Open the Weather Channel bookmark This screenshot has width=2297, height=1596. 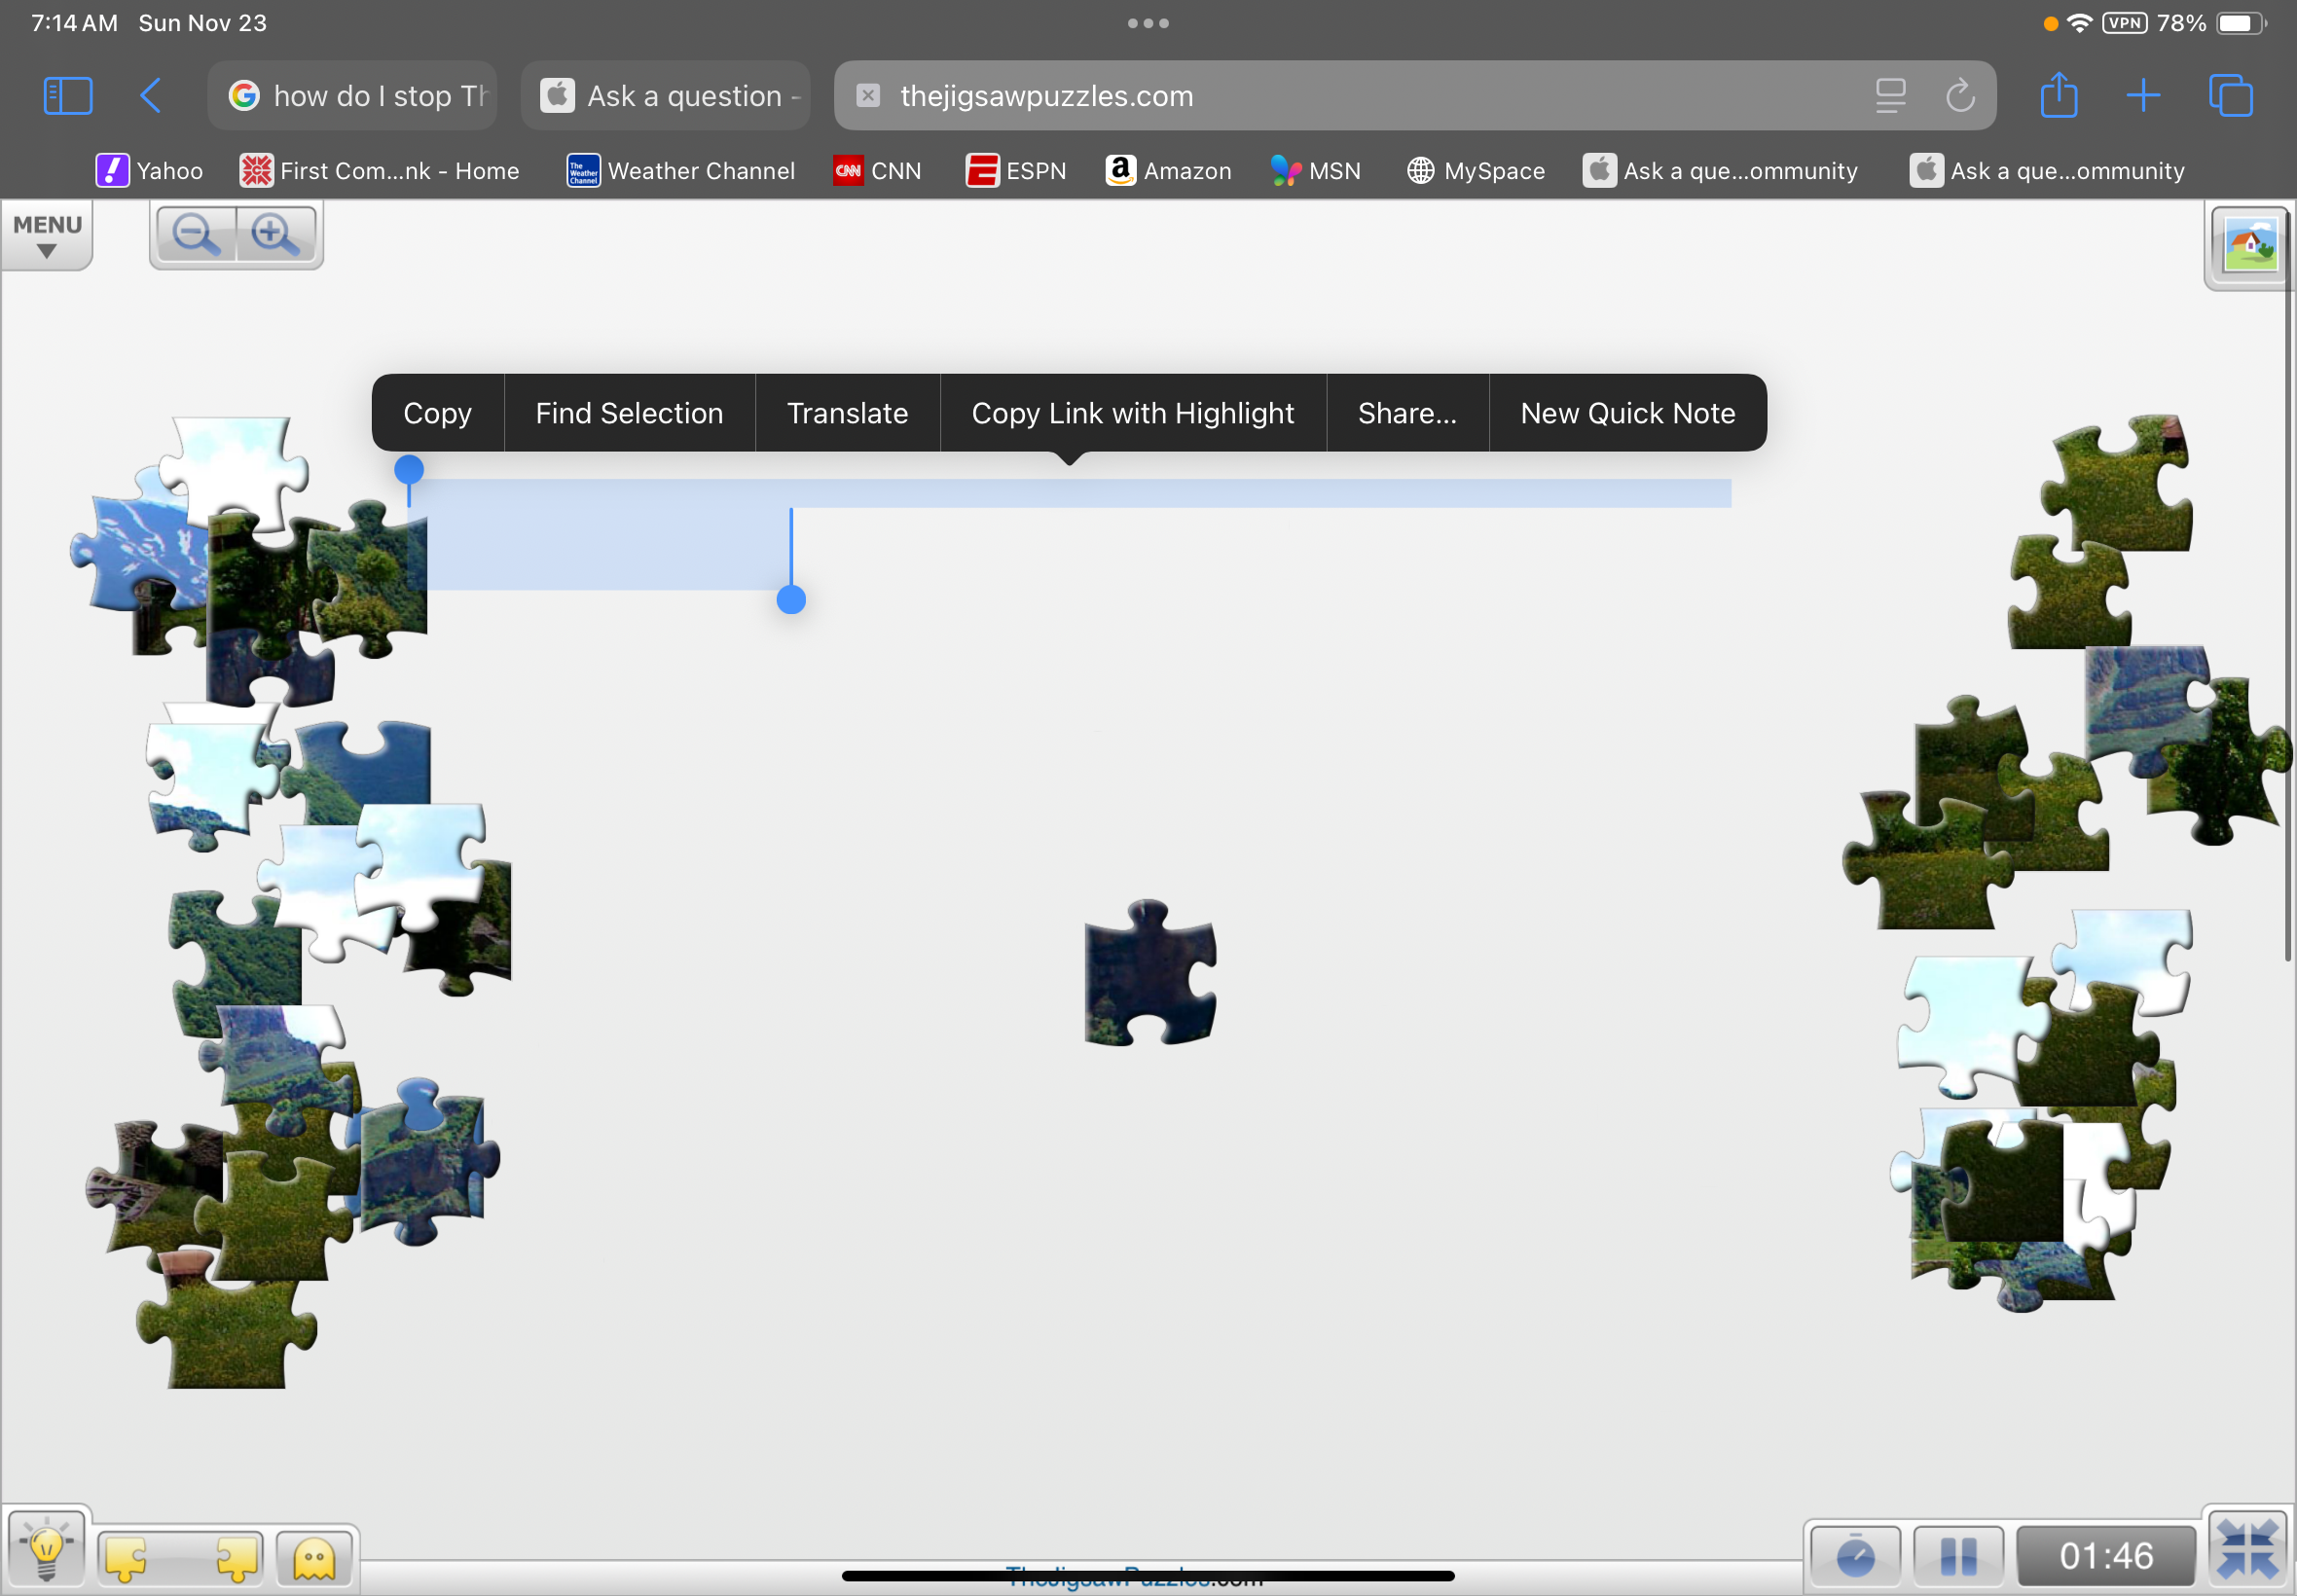tap(681, 171)
